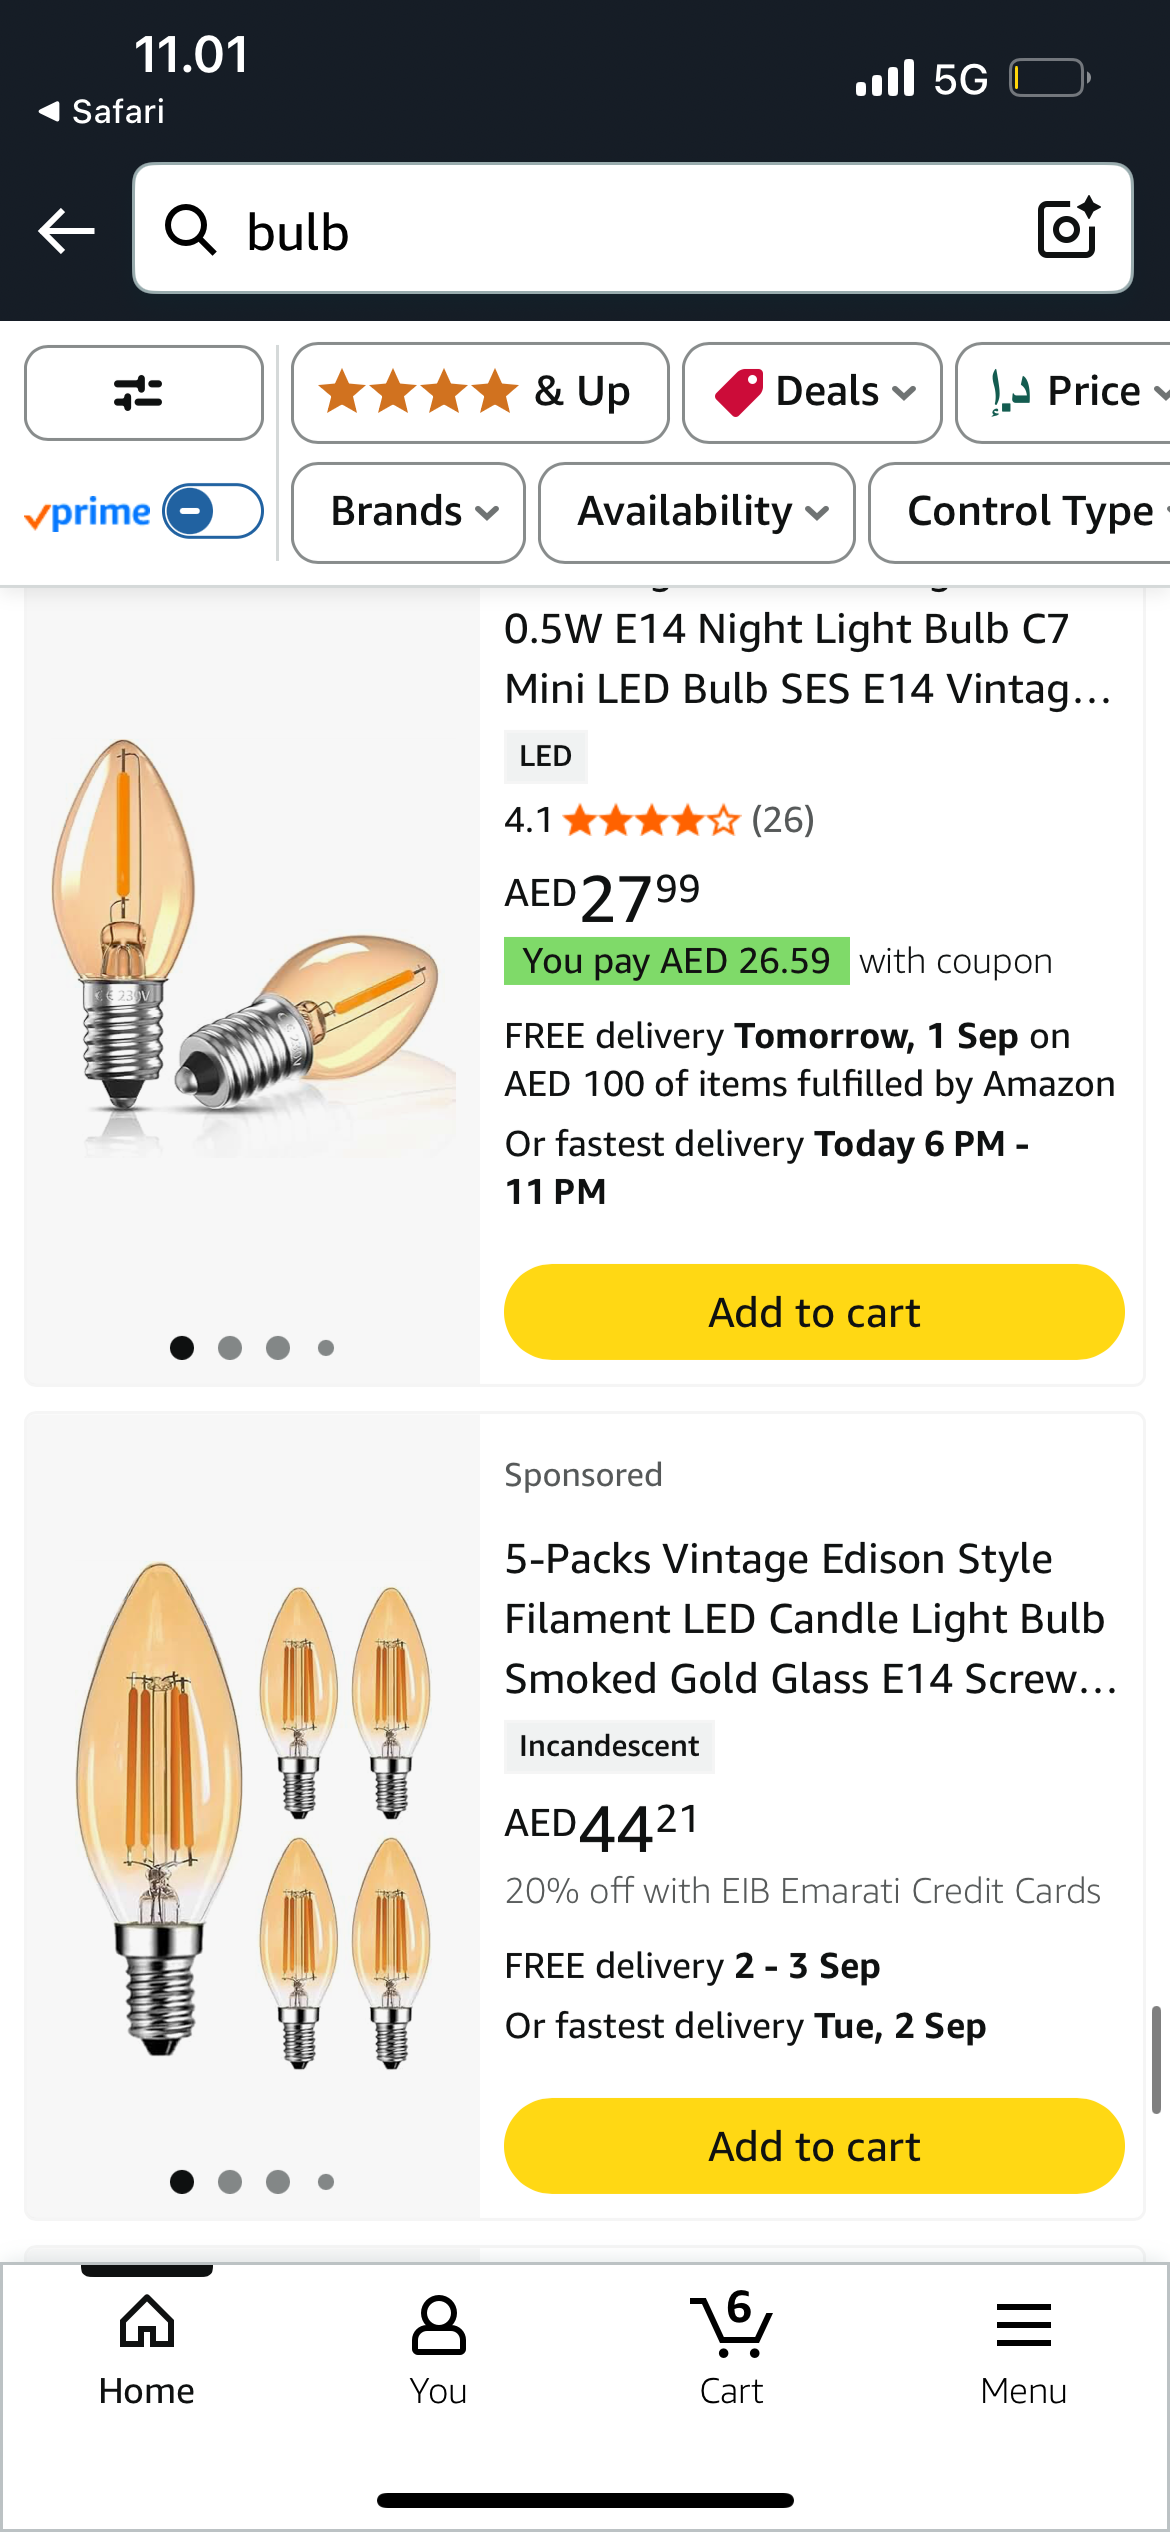1170x2532 pixels.
Task: Tap the search magnifier icon
Action: click(x=190, y=231)
